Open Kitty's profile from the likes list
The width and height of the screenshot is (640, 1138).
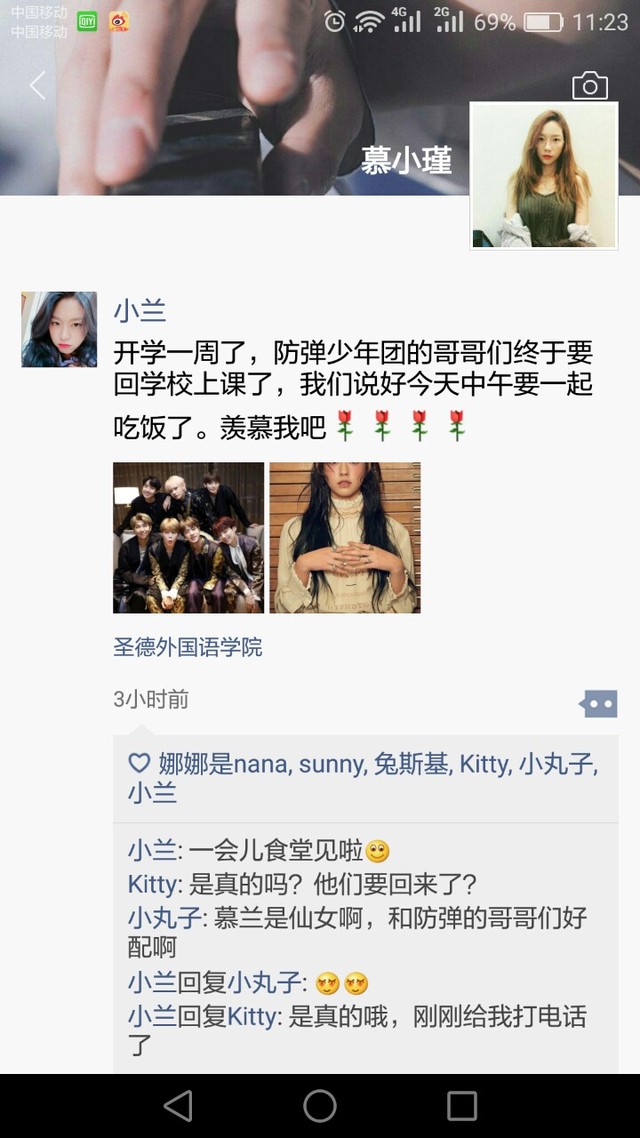(484, 764)
